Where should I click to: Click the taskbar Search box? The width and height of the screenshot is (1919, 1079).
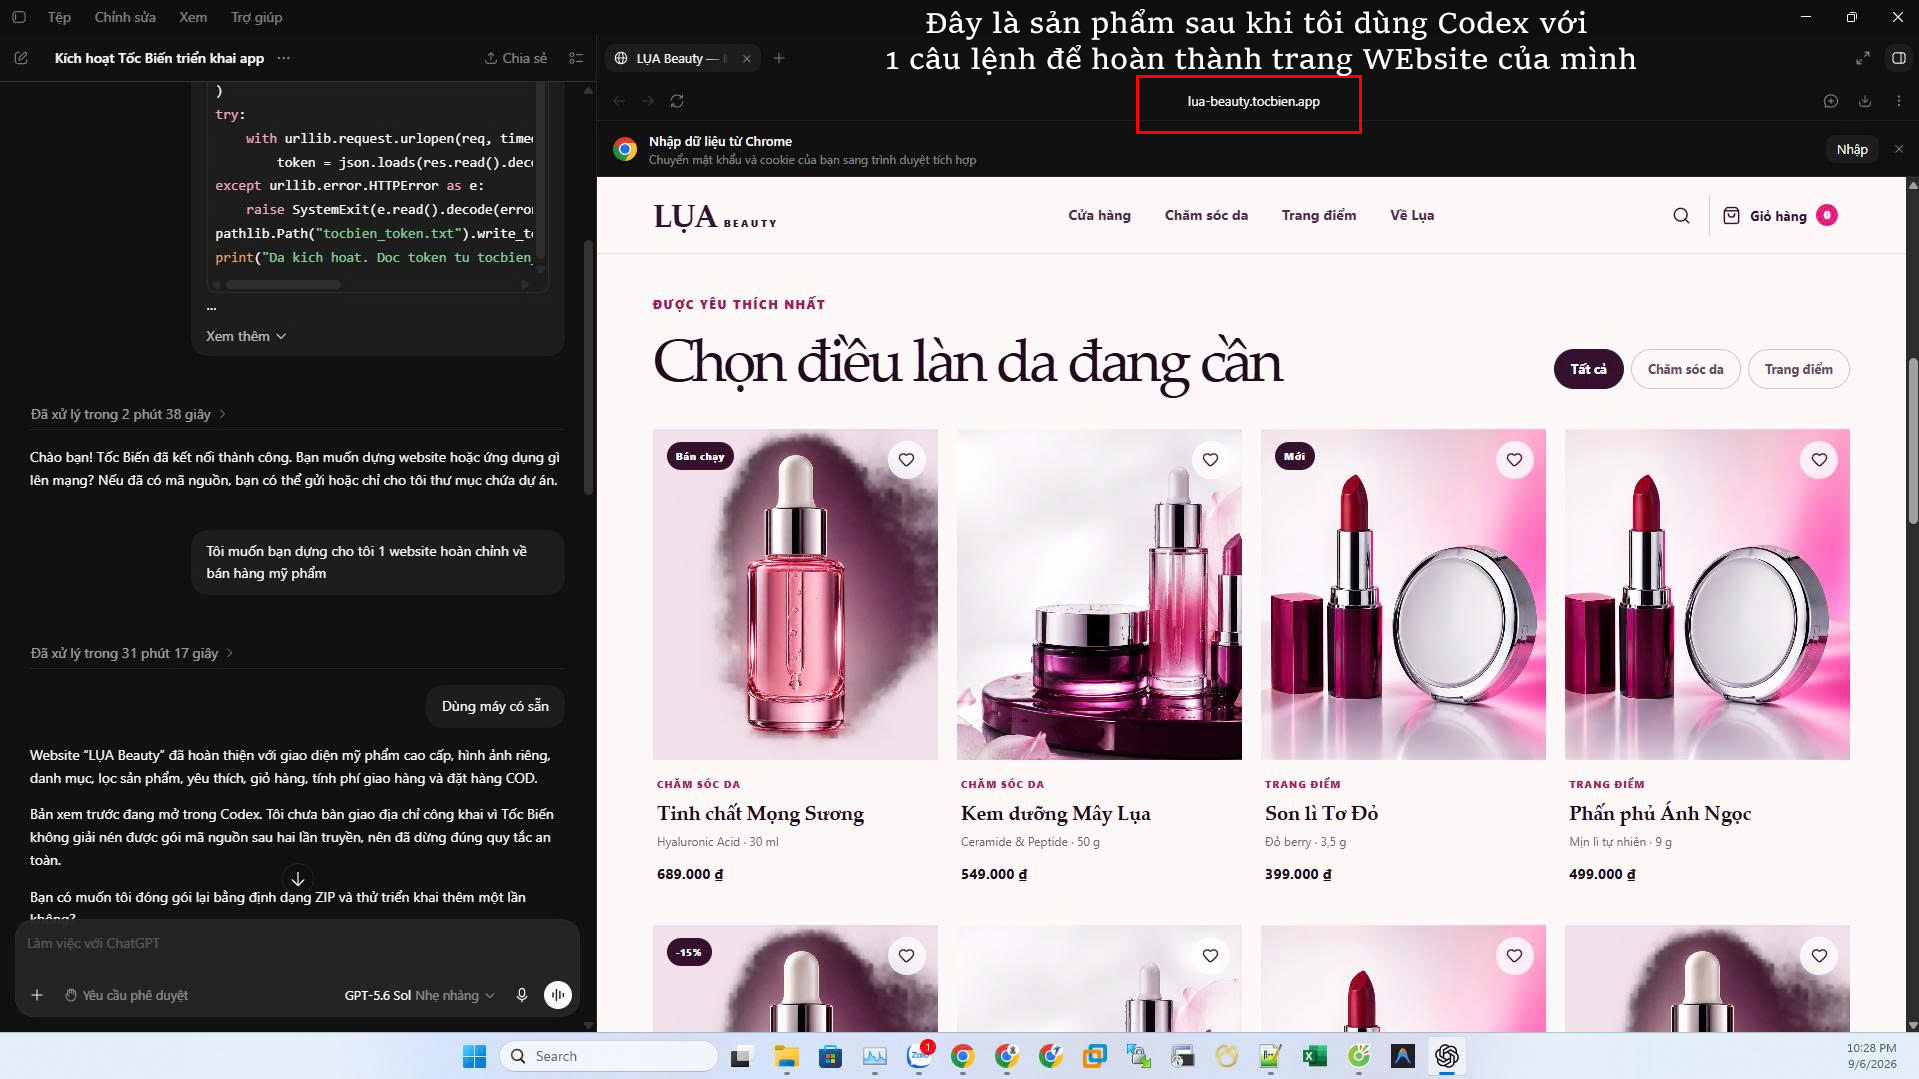coord(608,1056)
